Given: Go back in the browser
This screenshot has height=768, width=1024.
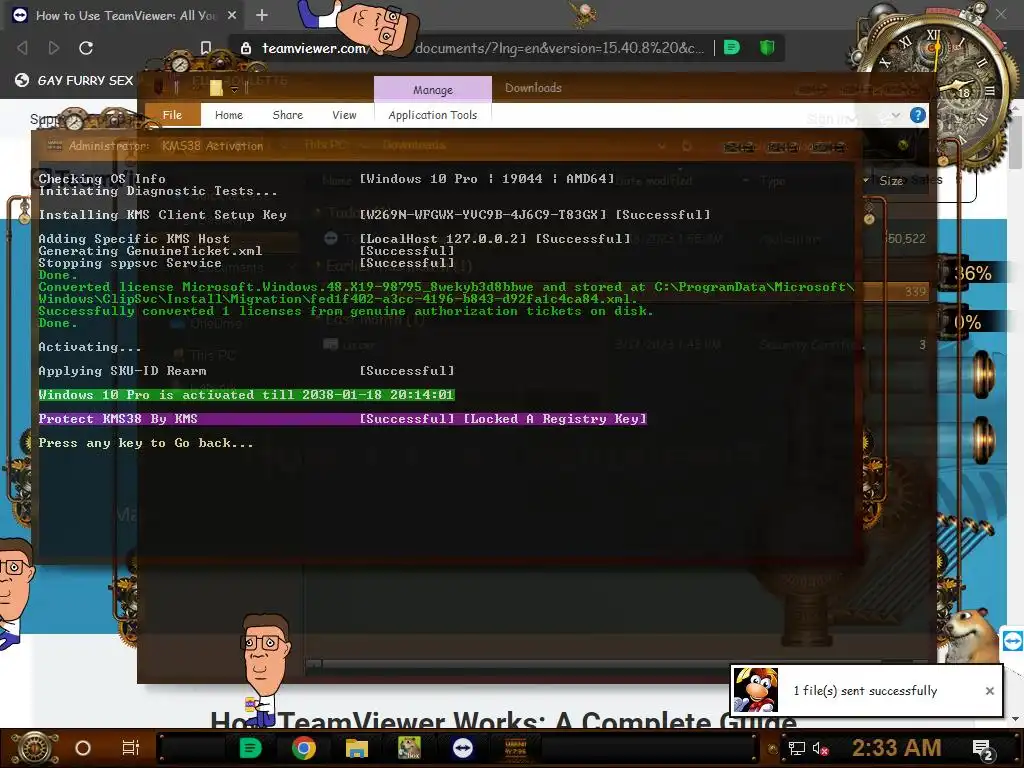Looking at the screenshot, I should pos(22,48).
